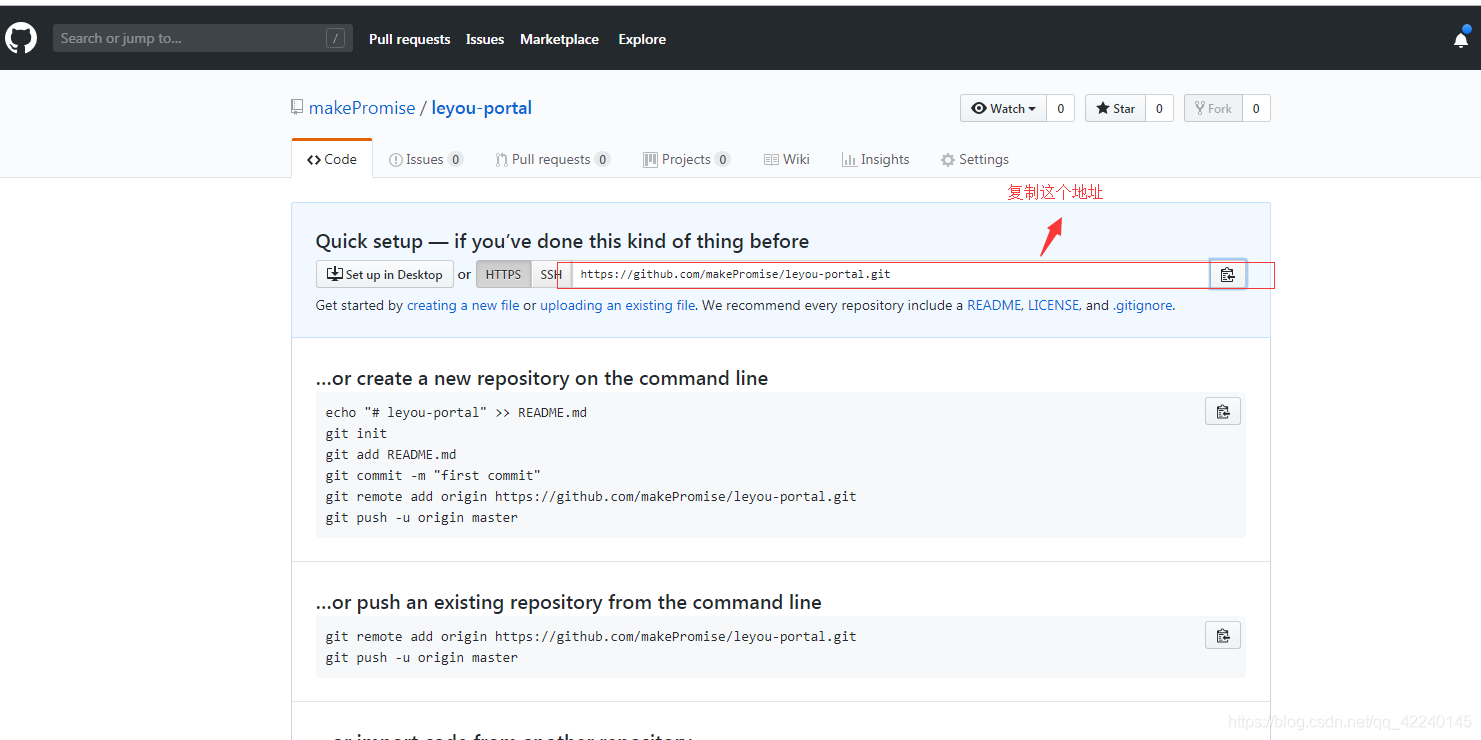Follow the .gitignore link

(1143, 305)
